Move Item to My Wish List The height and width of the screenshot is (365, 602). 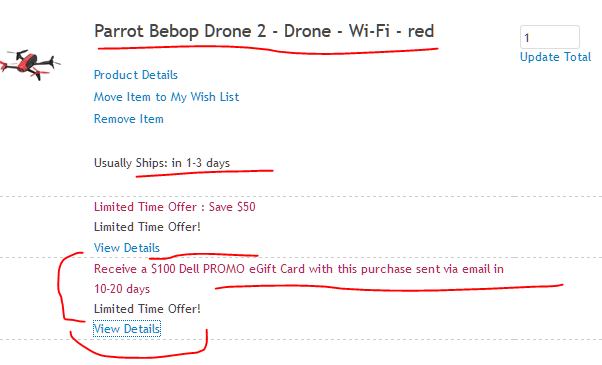point(166,97)
